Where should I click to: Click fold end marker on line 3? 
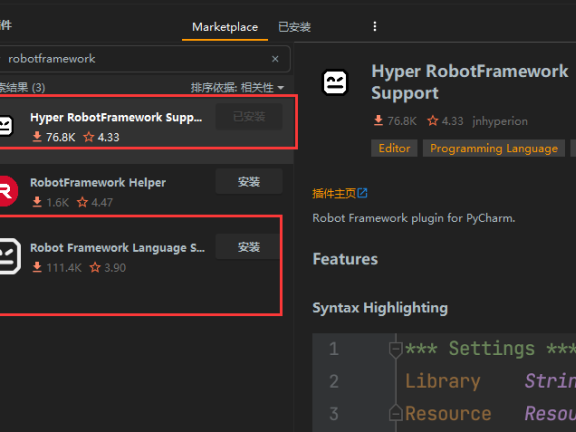click(395, 413)
